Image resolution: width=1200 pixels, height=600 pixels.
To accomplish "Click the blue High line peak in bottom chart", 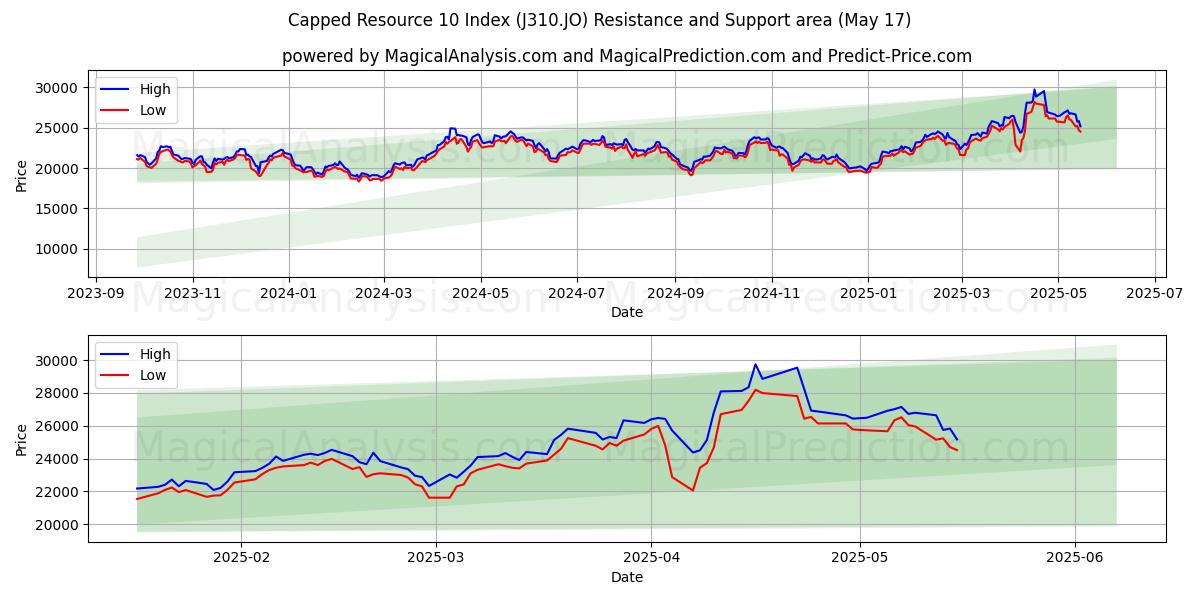I will (755, 365).
